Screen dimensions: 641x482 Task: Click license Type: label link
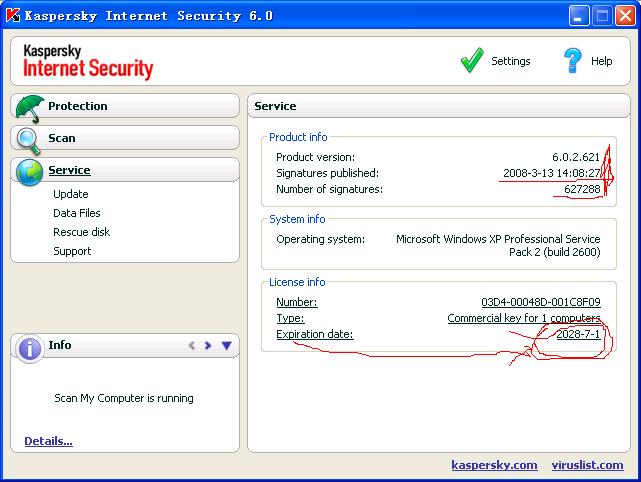[290, 318]
